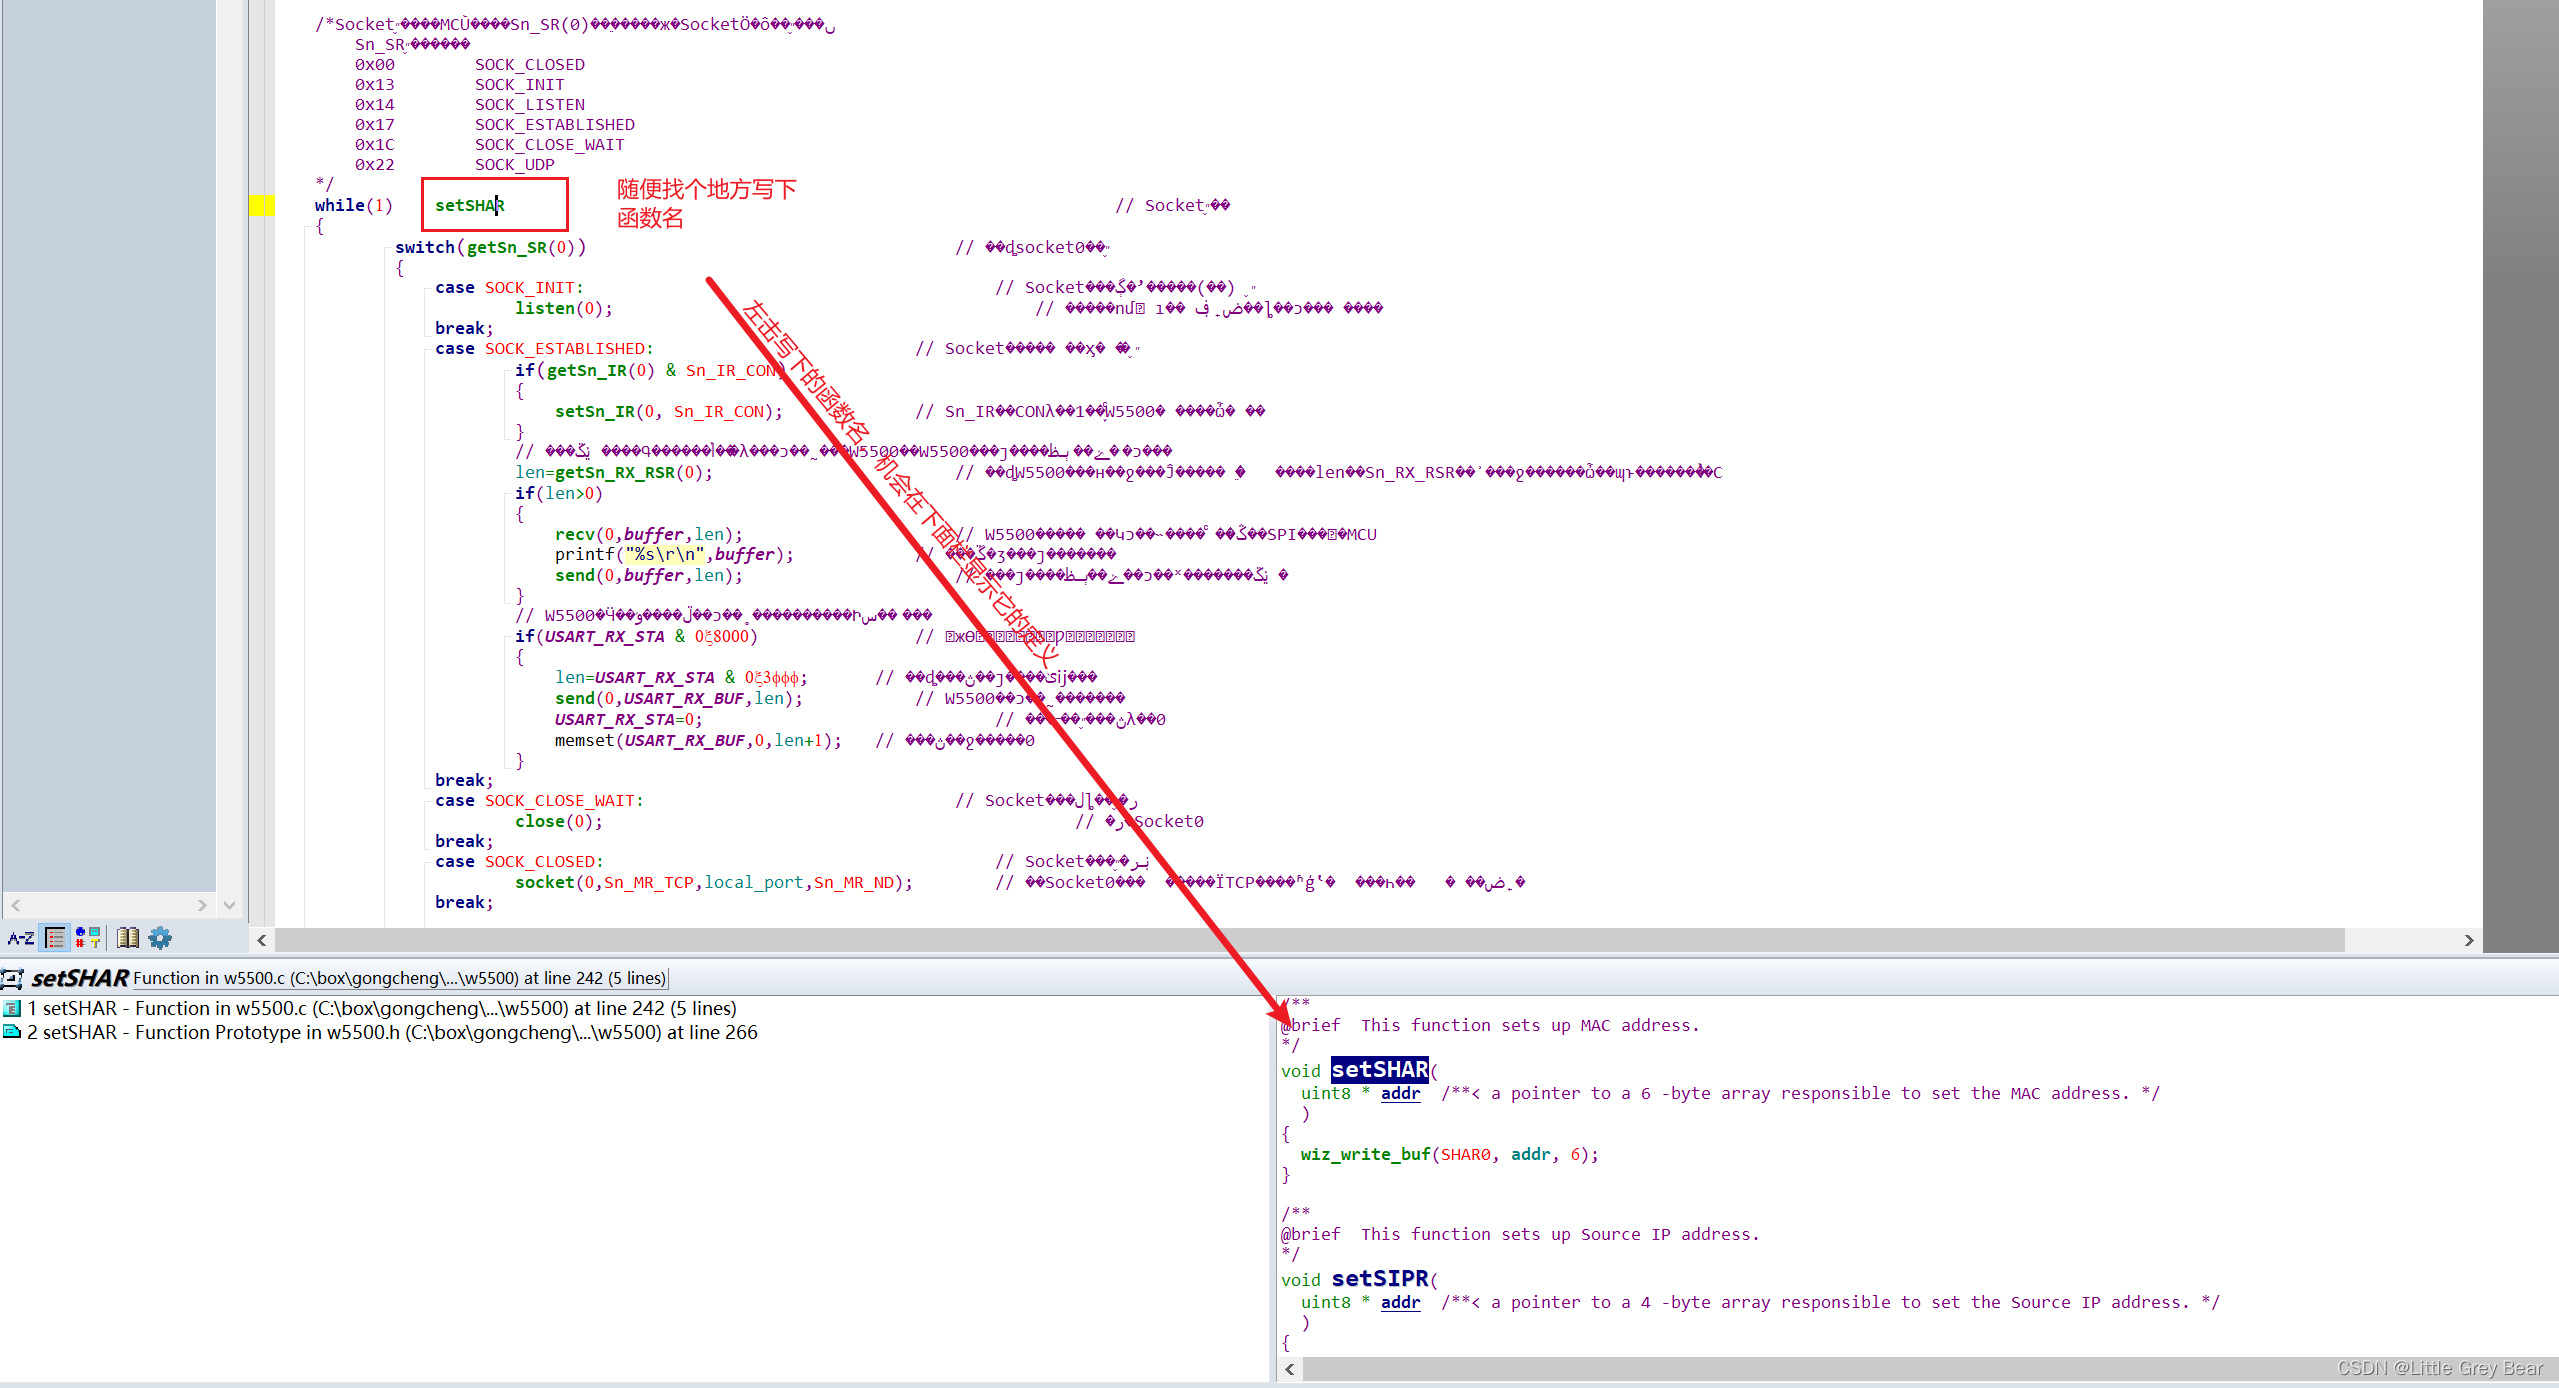Click the prototype icon for setSHAR result 2

point(12,1032)
